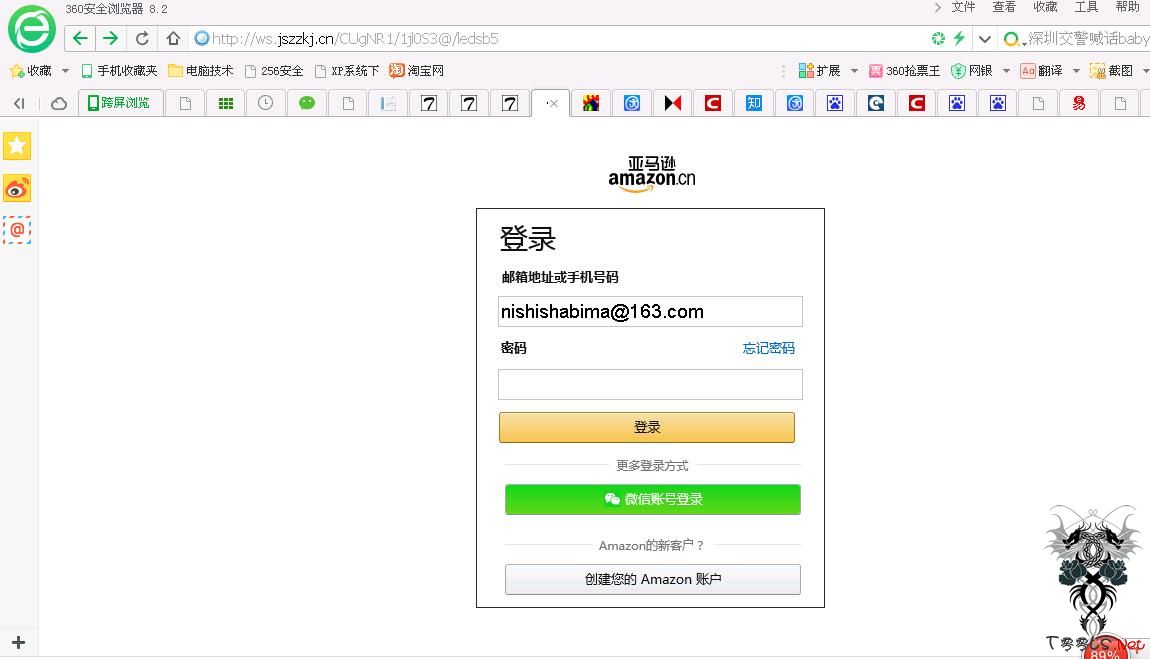Click the empty 密码 input field

point(650,385)
